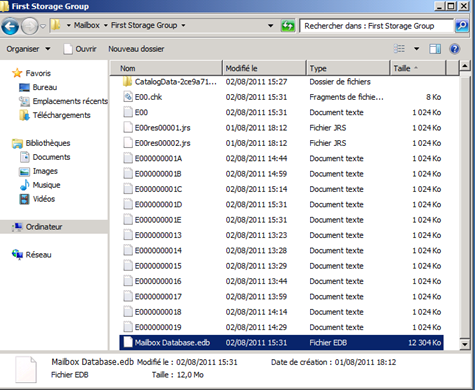Expand arrow after First Storage Group breadcrumb

coord(183,25)
